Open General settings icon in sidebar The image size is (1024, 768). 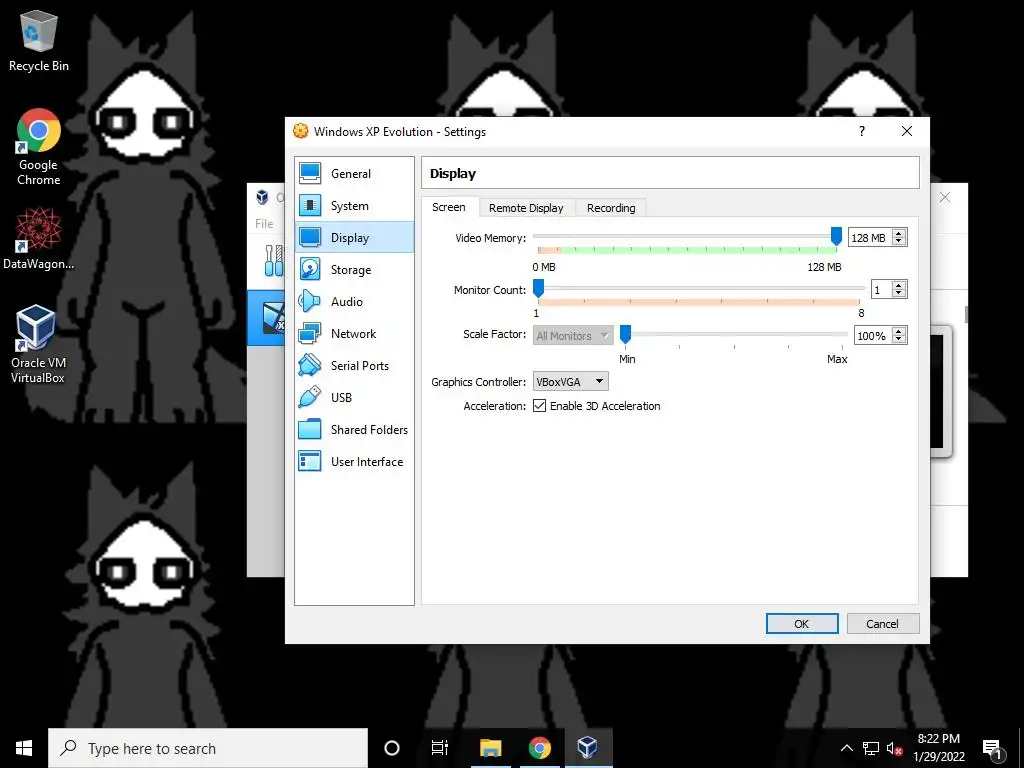tap(310, 173)
